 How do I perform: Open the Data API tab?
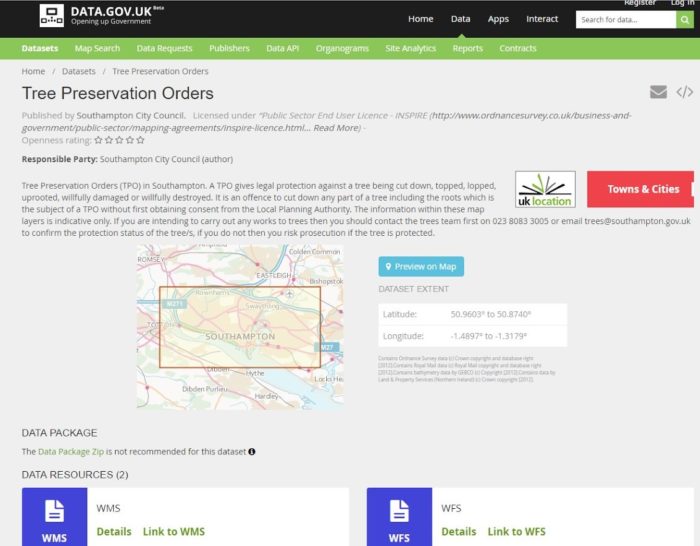tap(283, 48)
